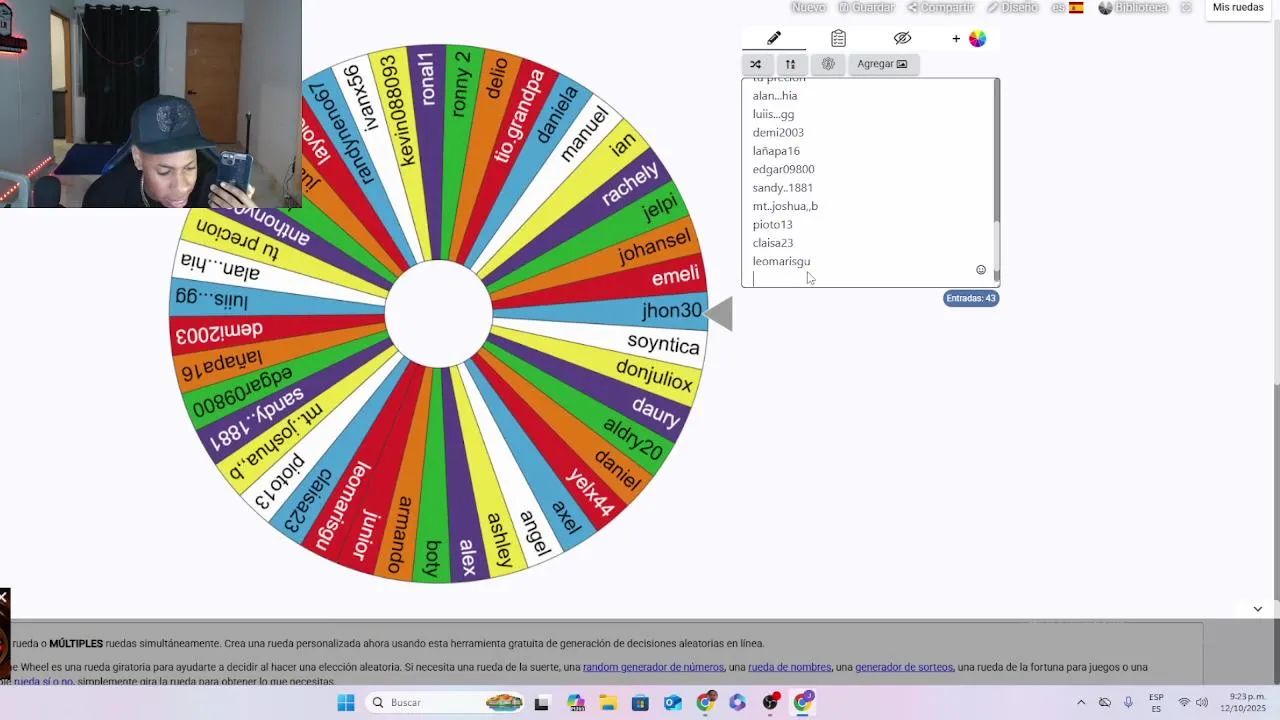Close the ad with X at left edge
This screenshot has width=1280, height=720.
click(4, 597)
